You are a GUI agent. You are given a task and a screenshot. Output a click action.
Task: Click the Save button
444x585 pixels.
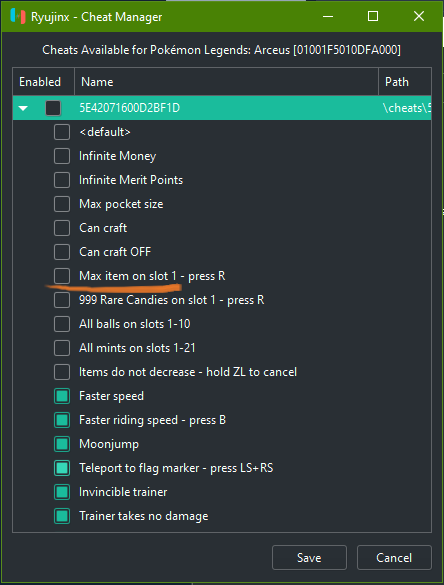(309, 558)
